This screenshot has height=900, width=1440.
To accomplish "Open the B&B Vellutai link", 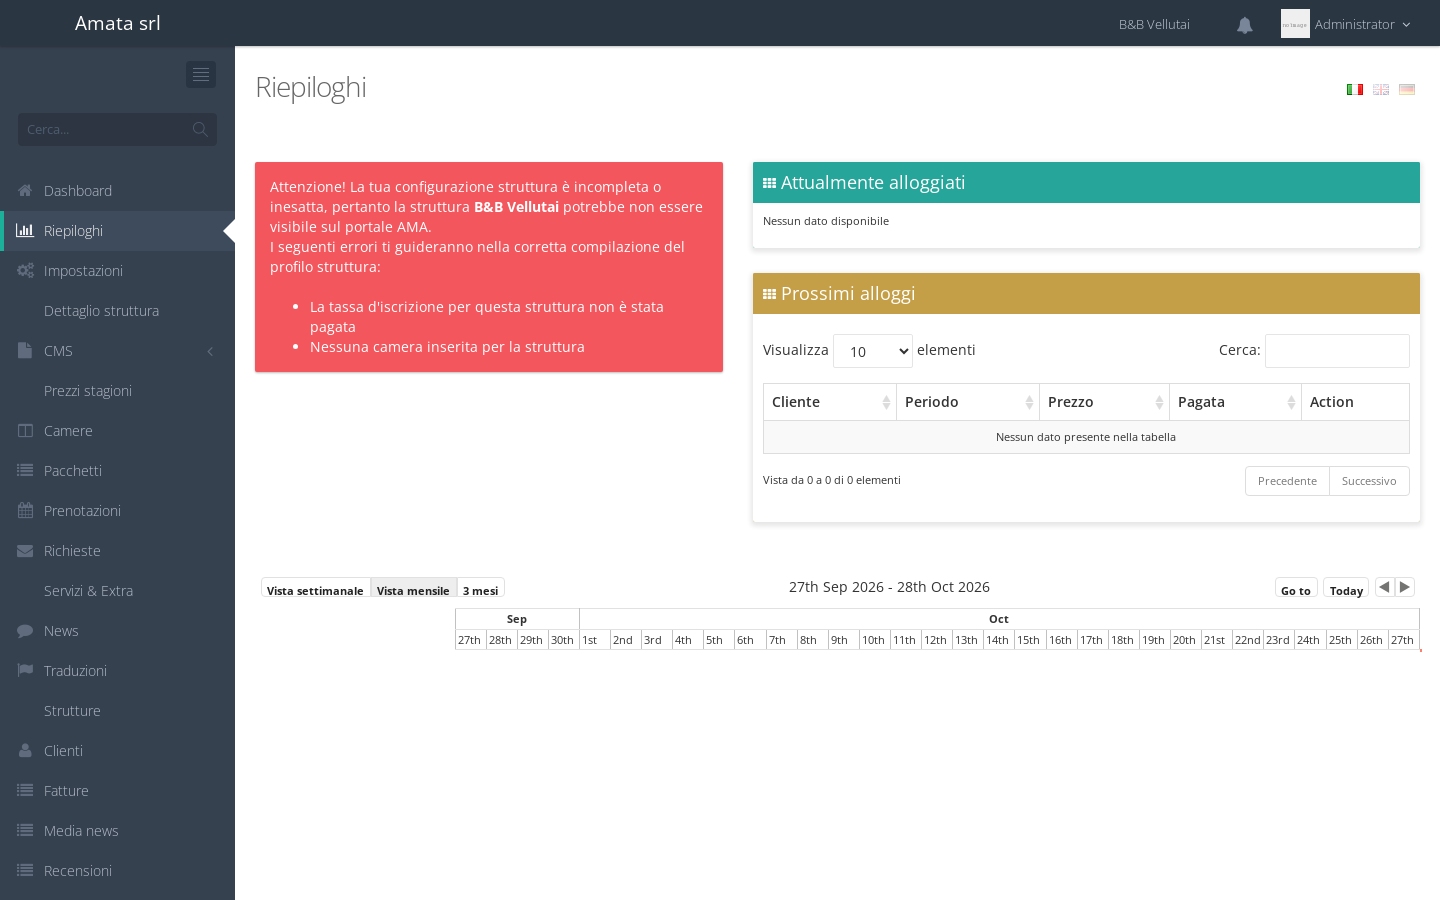I will tap(1154, 24).
